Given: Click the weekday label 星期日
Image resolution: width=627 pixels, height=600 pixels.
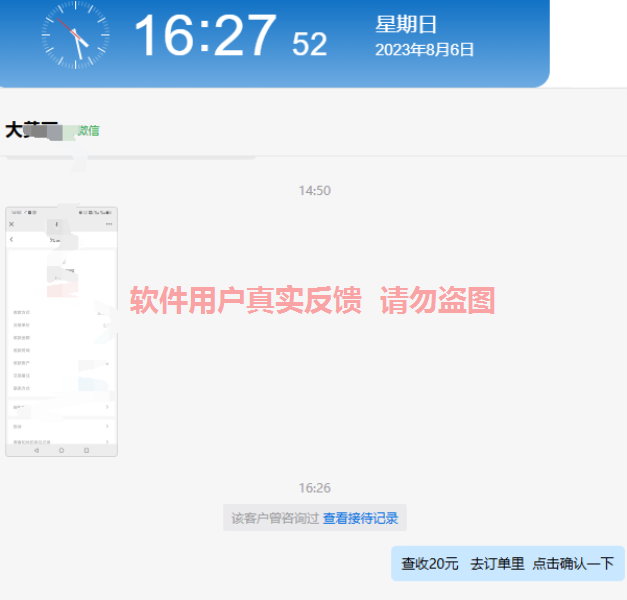Looking at the screenshot, I should (x=405, y=24).
